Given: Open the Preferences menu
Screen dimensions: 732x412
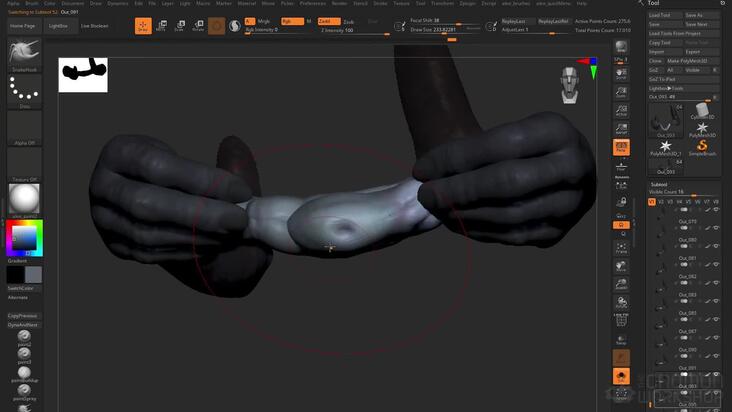Looking at the screenshot, I should click(312, 3).
